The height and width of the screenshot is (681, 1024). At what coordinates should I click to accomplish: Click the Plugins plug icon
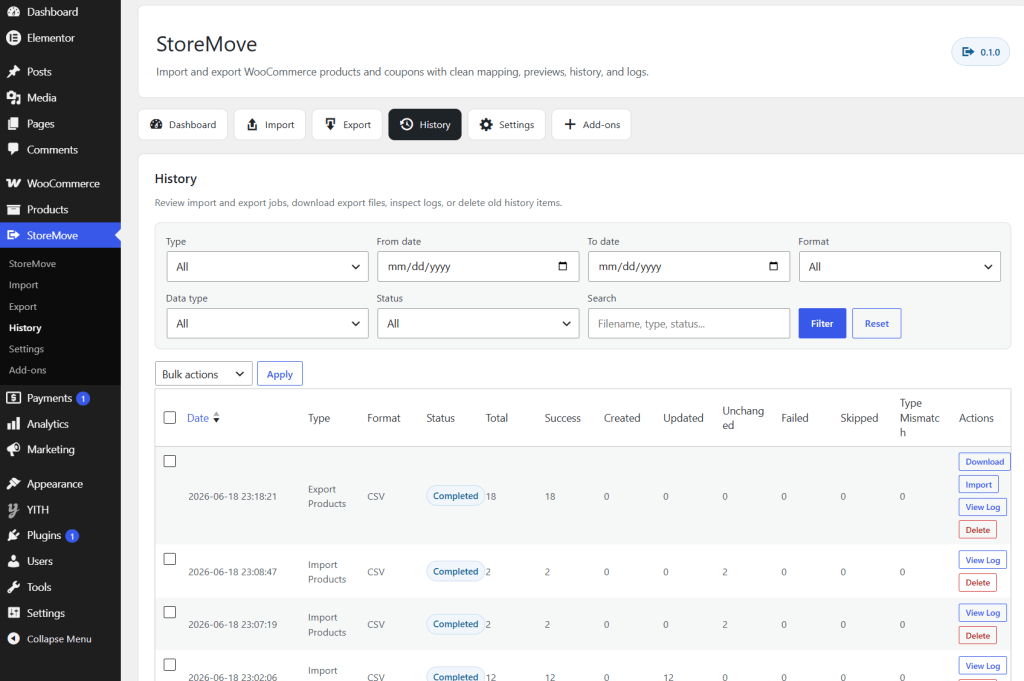click(x=13, y=535)
